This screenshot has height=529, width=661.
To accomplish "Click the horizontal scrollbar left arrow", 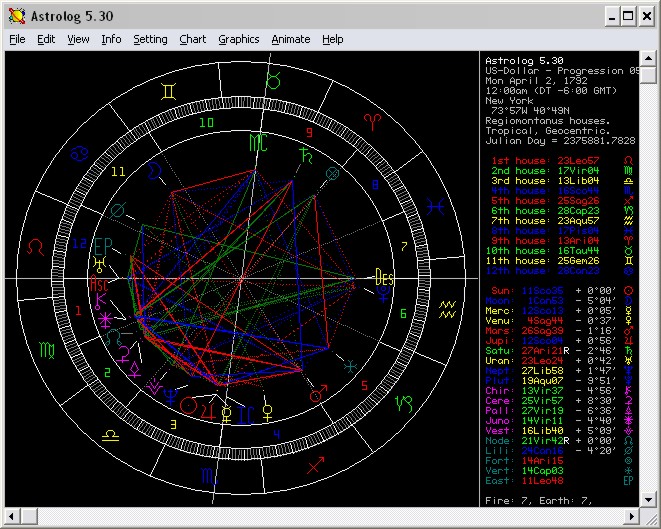I will pyautogui.click(x=12, y=516).
